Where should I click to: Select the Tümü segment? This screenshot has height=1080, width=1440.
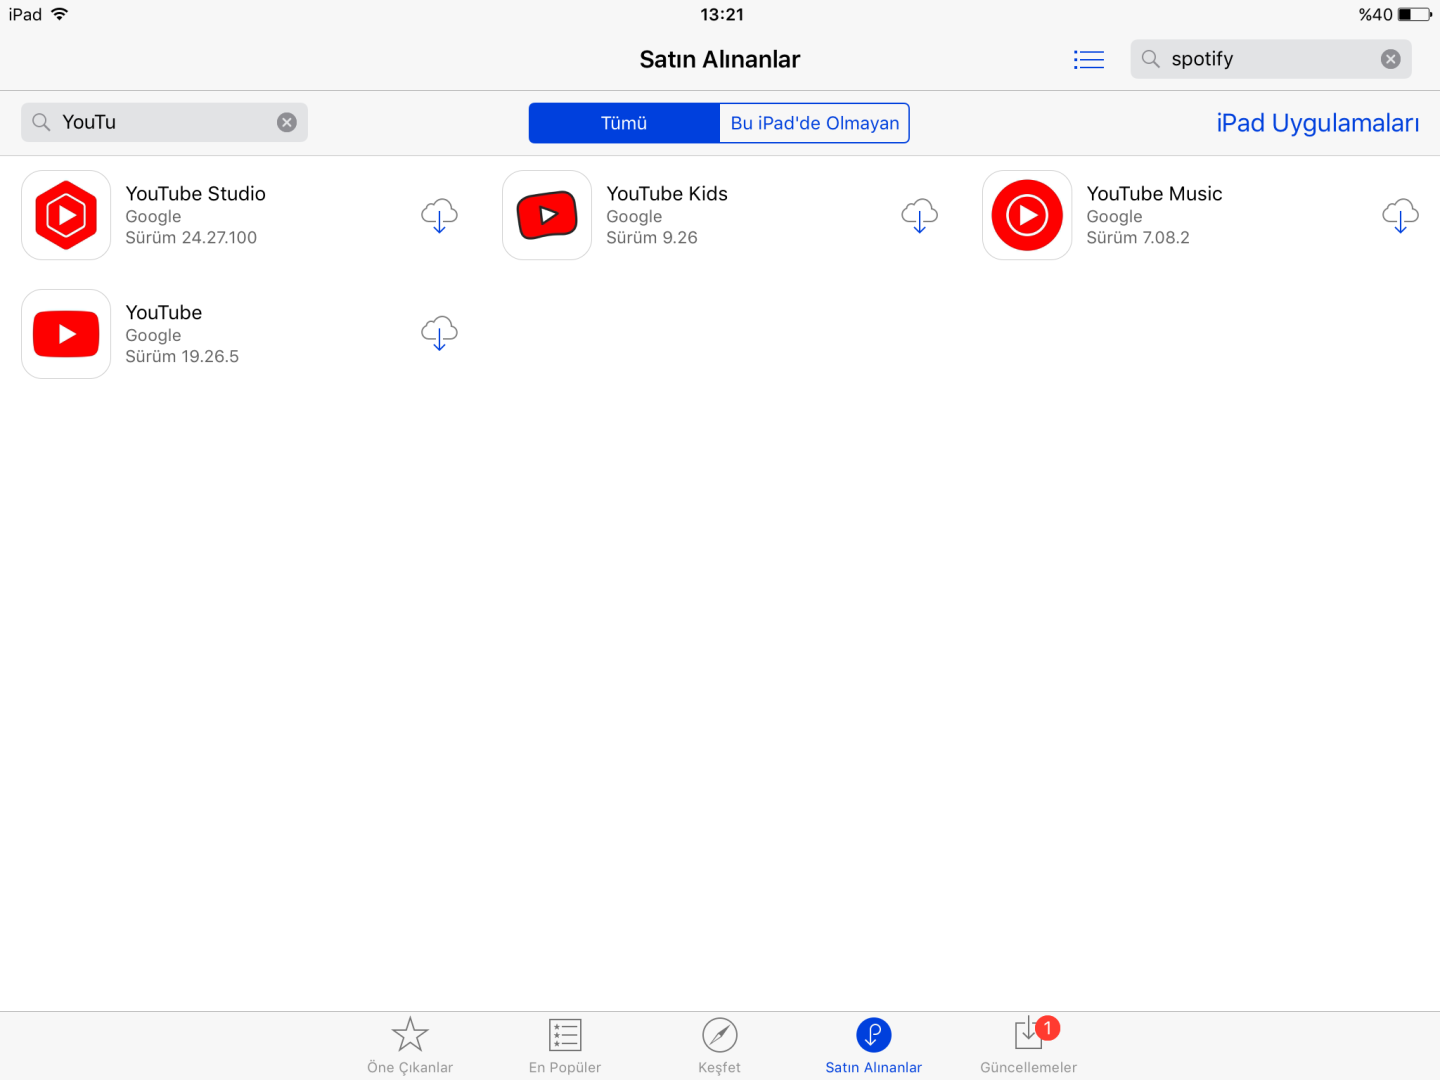(624, 123)
